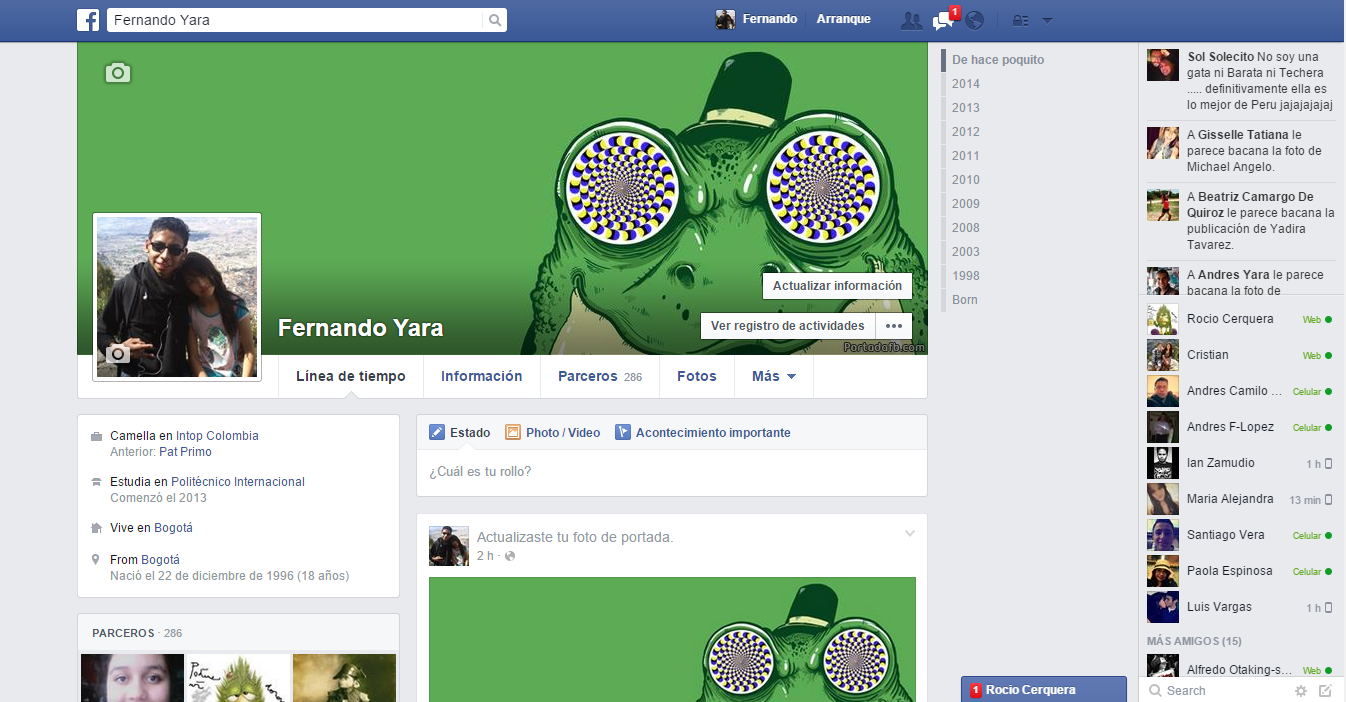Click the Facebook logo in the top bar

(88, 20)
